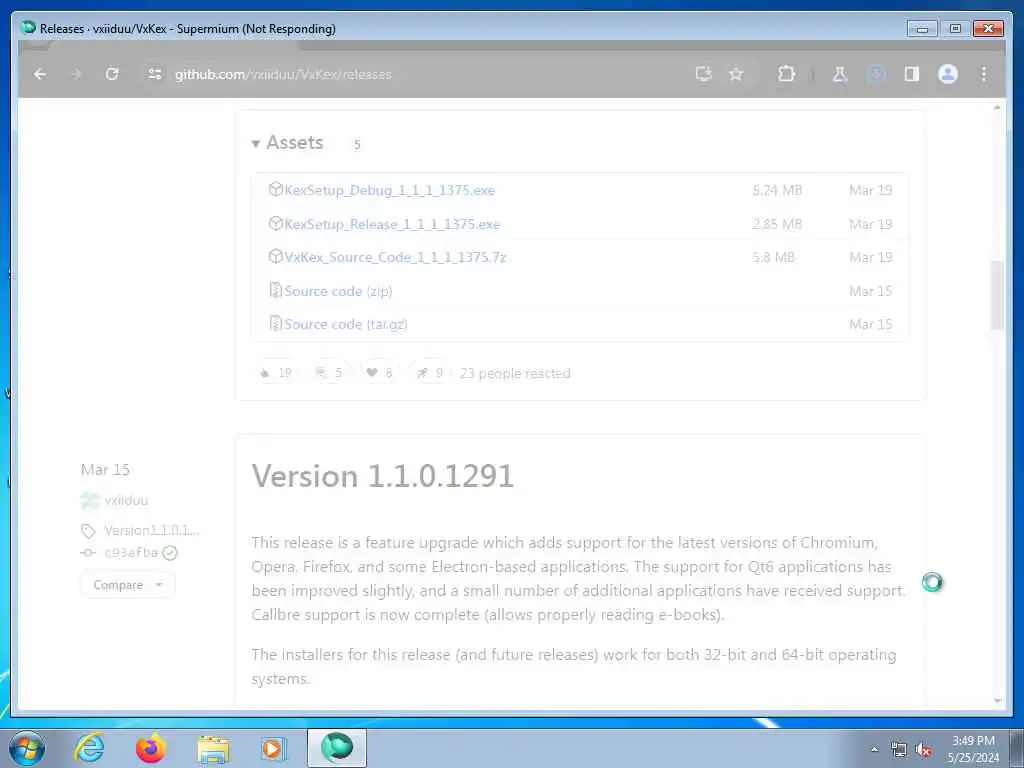Open the profile avatar menu

point(948,74)
